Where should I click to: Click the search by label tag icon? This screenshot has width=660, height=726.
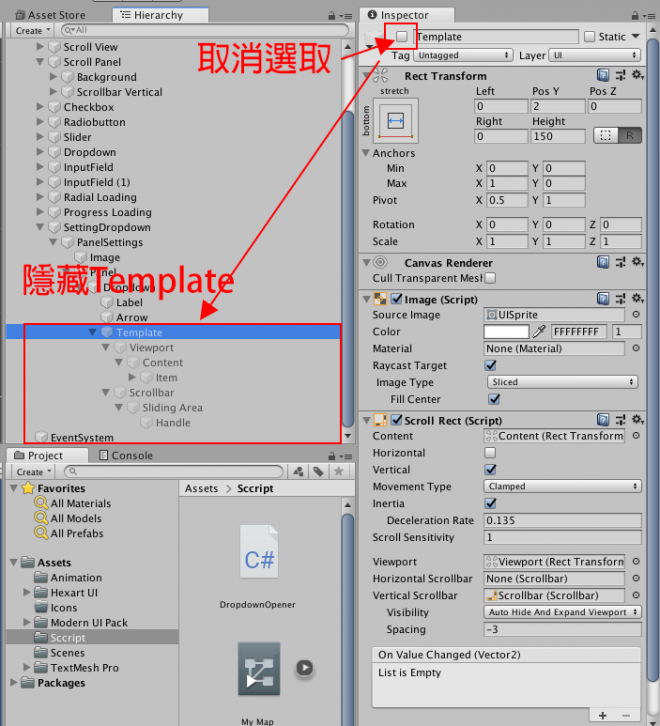click(317, 472)
